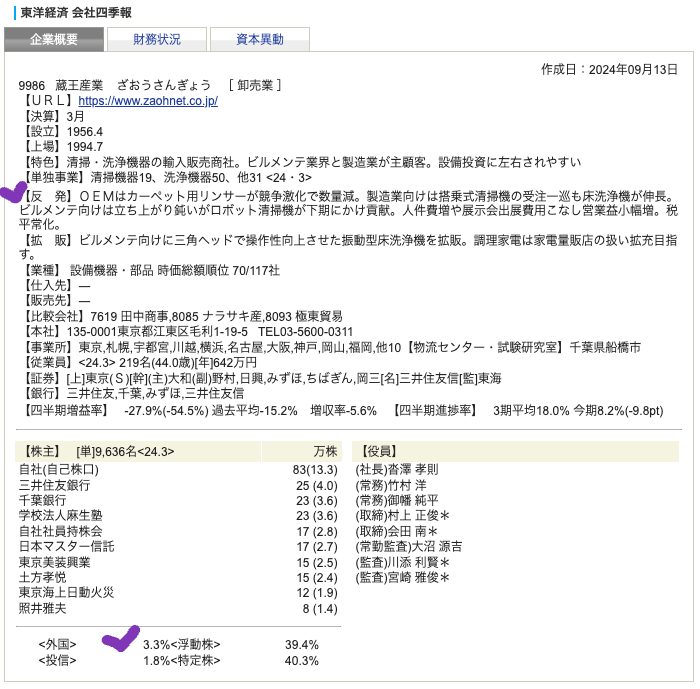
Task: Click the 【業種】 設備機器・部品 line
Action: tap(150, 270)
